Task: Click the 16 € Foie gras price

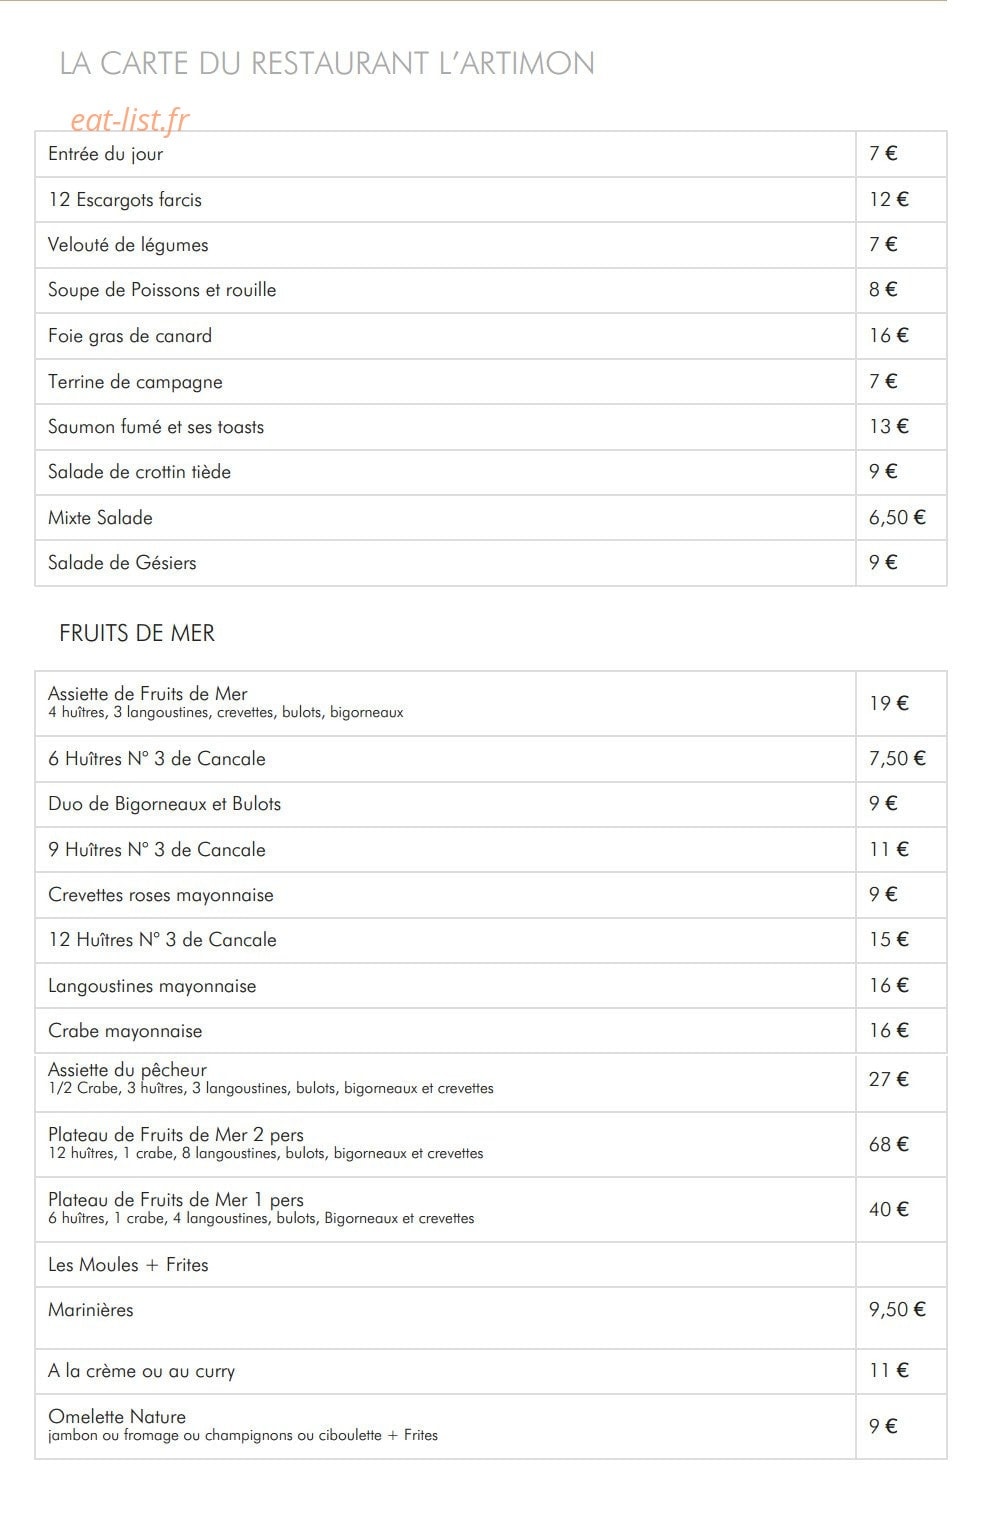Action: pyautogui.click(x=889, y=336)
